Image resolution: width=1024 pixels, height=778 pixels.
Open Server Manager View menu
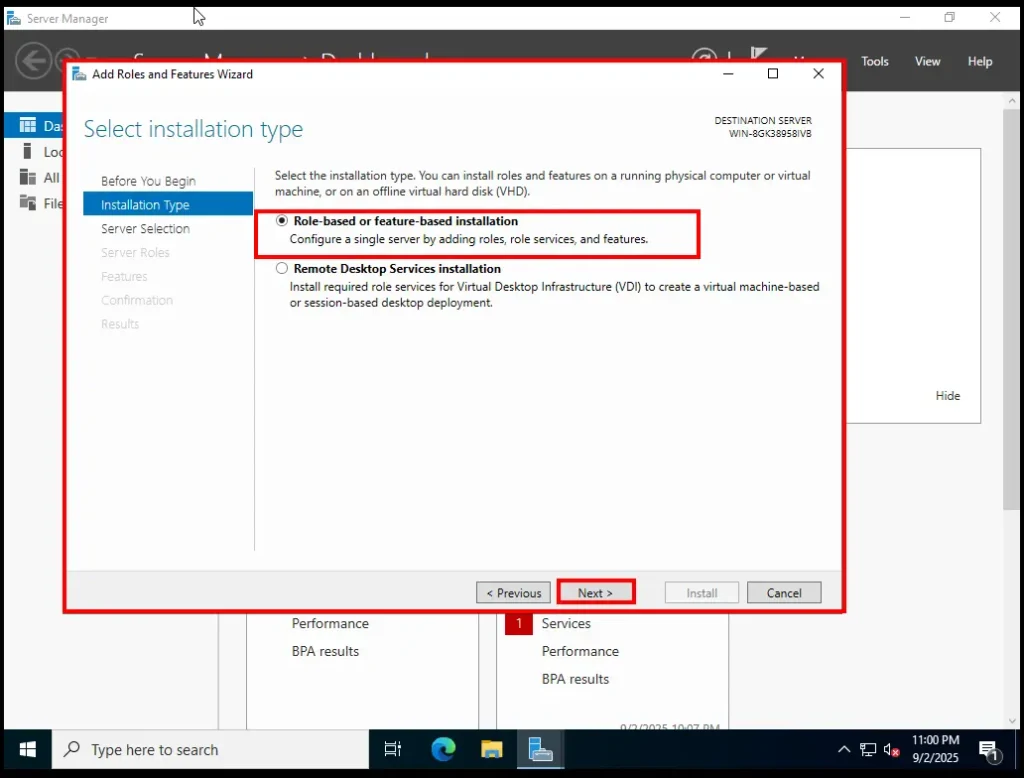(927, 61)
